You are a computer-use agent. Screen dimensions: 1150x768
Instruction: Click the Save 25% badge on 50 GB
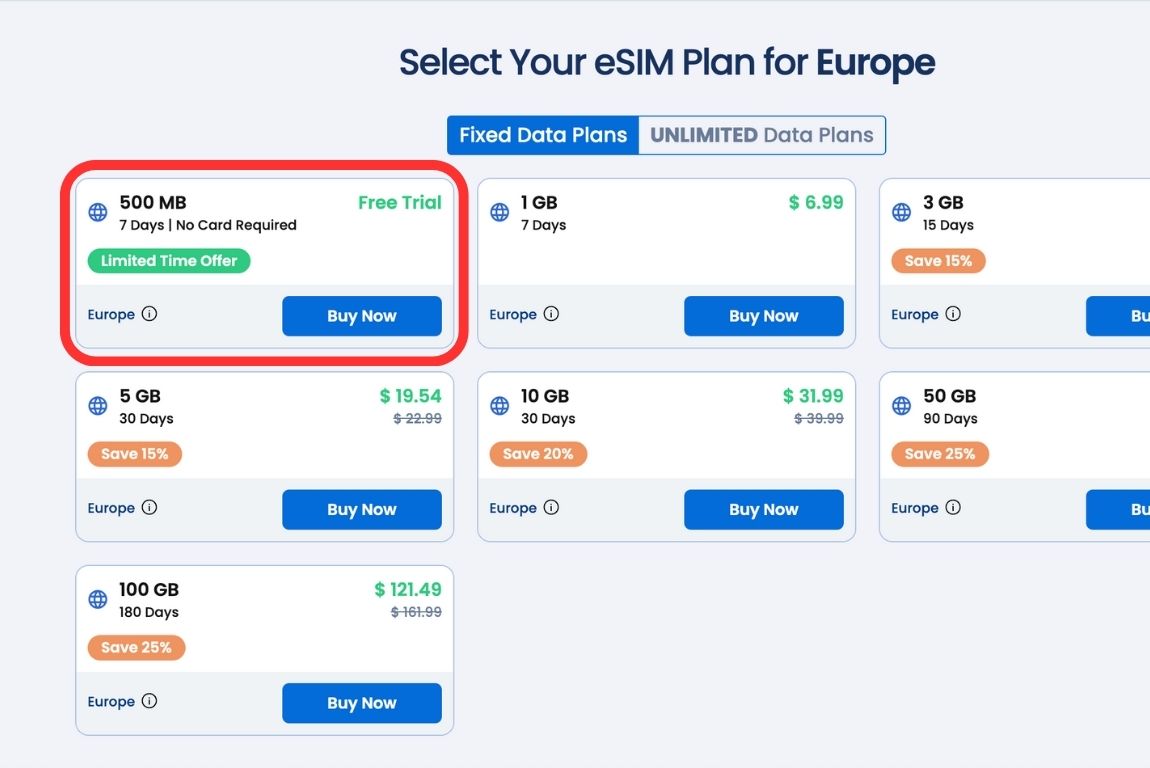click(940, 454)
